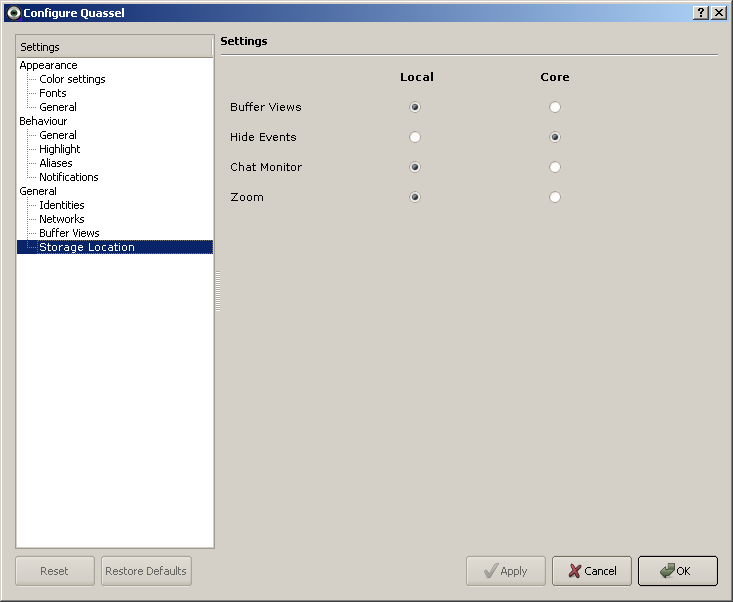Click the Local column heading
The height and width of the screenshot is (602, 733).
417,77
